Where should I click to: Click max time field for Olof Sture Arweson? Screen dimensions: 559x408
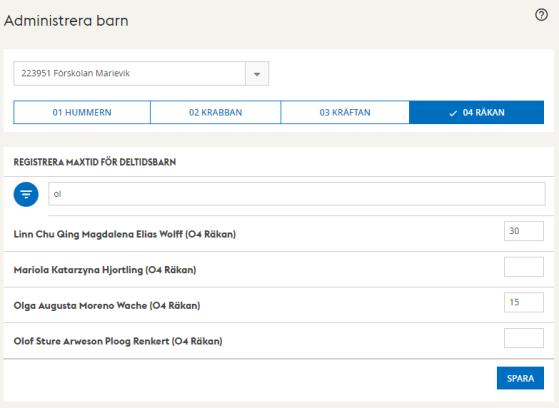[524, 338]
